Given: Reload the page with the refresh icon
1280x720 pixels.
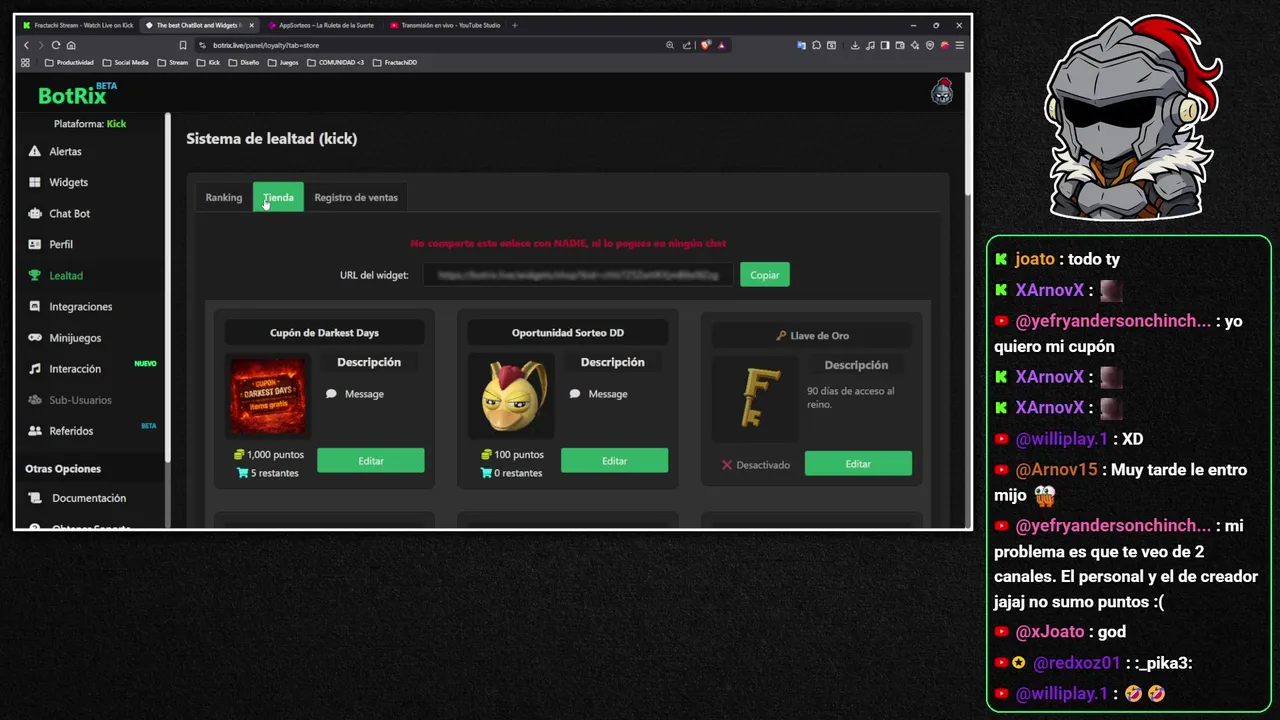Looking at the screenshot, I should point(56,45).
